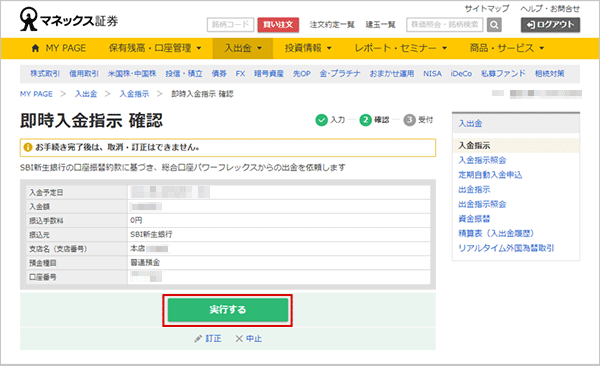Screen dimensions: 600x366
Task: Expand the 投資情報 dropdown menu
Action: [308, 48]
